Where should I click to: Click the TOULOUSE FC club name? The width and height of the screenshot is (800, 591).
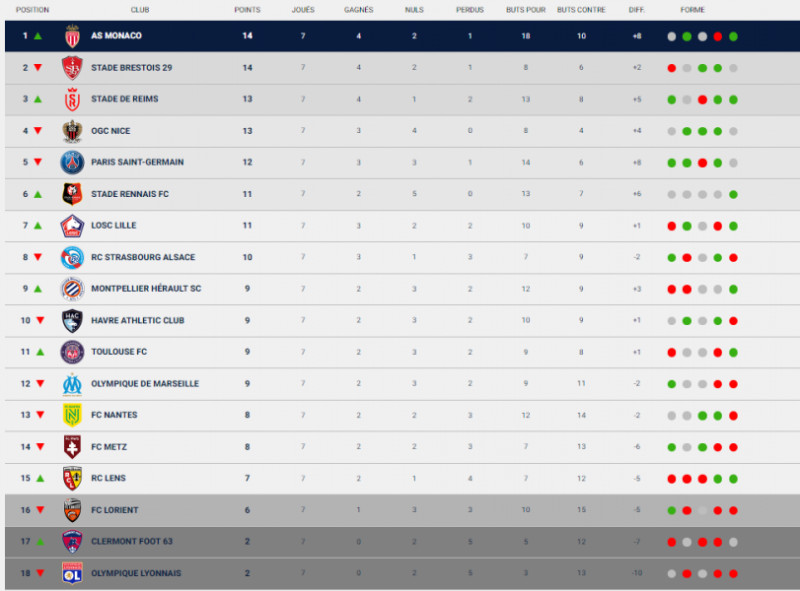click(119, 352)
